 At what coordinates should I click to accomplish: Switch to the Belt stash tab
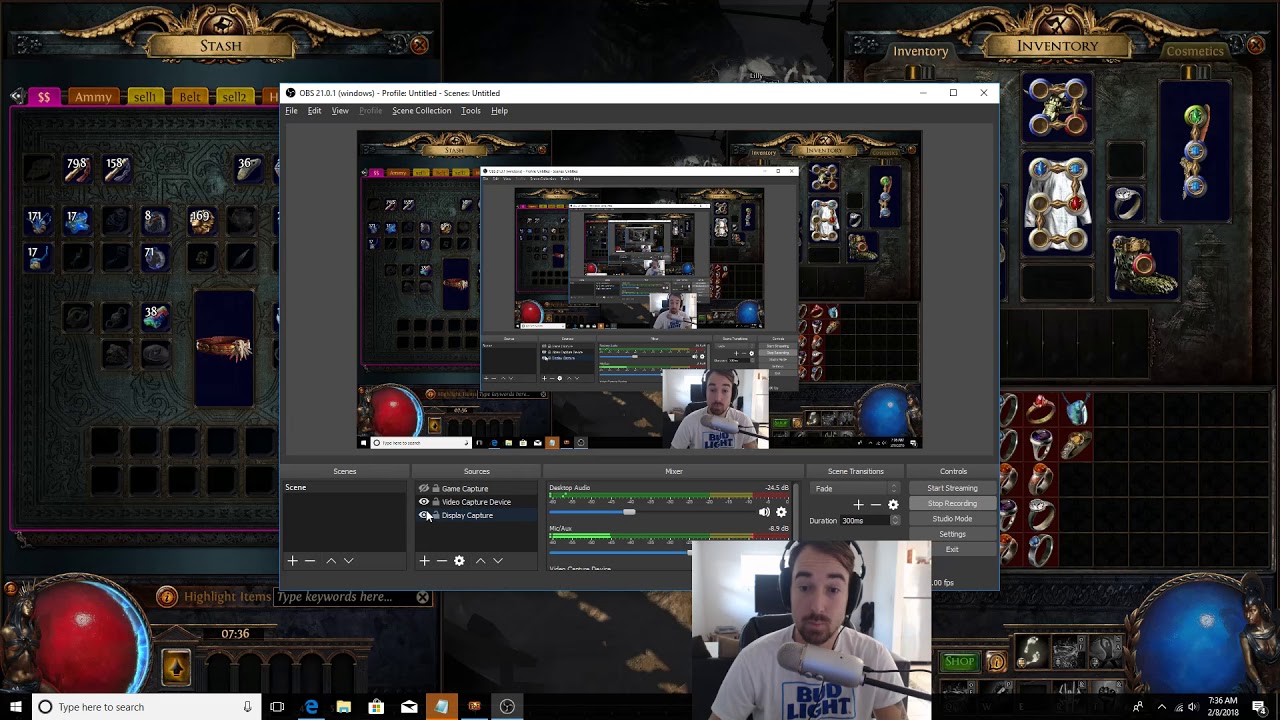[x=190, y=97]
